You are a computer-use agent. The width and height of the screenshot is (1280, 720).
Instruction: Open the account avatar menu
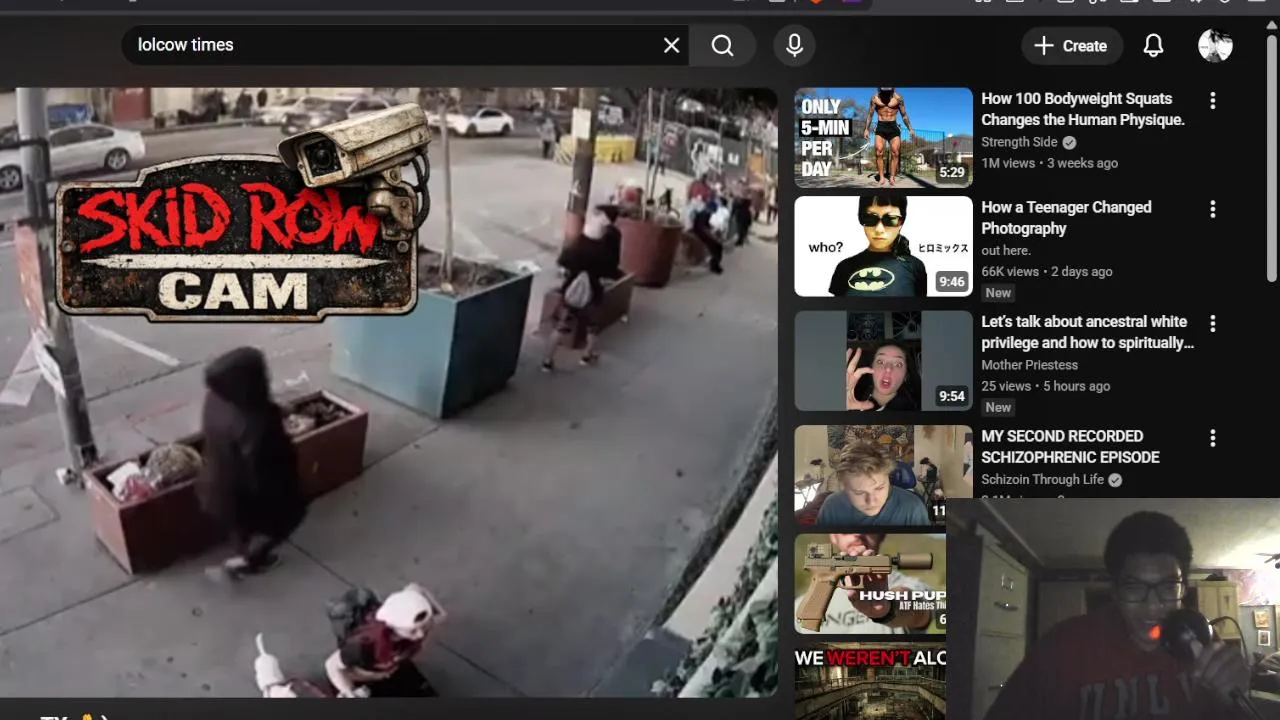click(x=1215, y=46)
